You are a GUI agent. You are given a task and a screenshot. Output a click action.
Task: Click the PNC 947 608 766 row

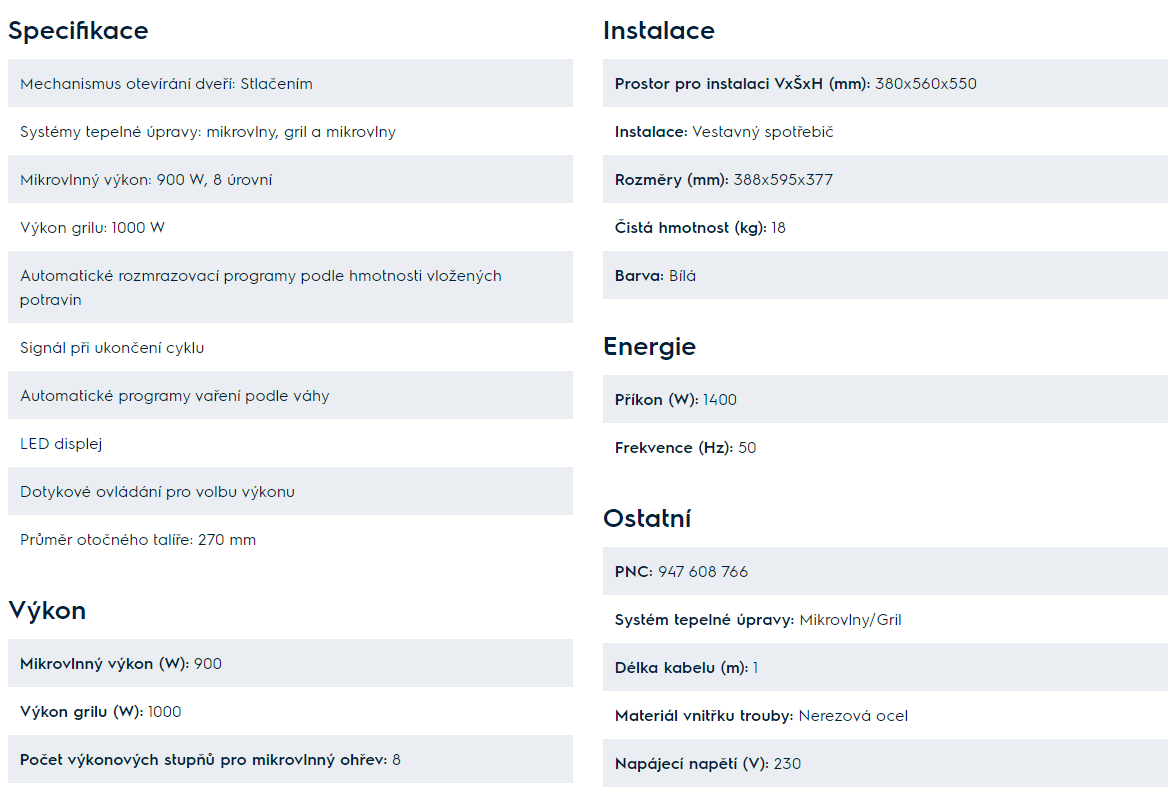pos(885,571)
